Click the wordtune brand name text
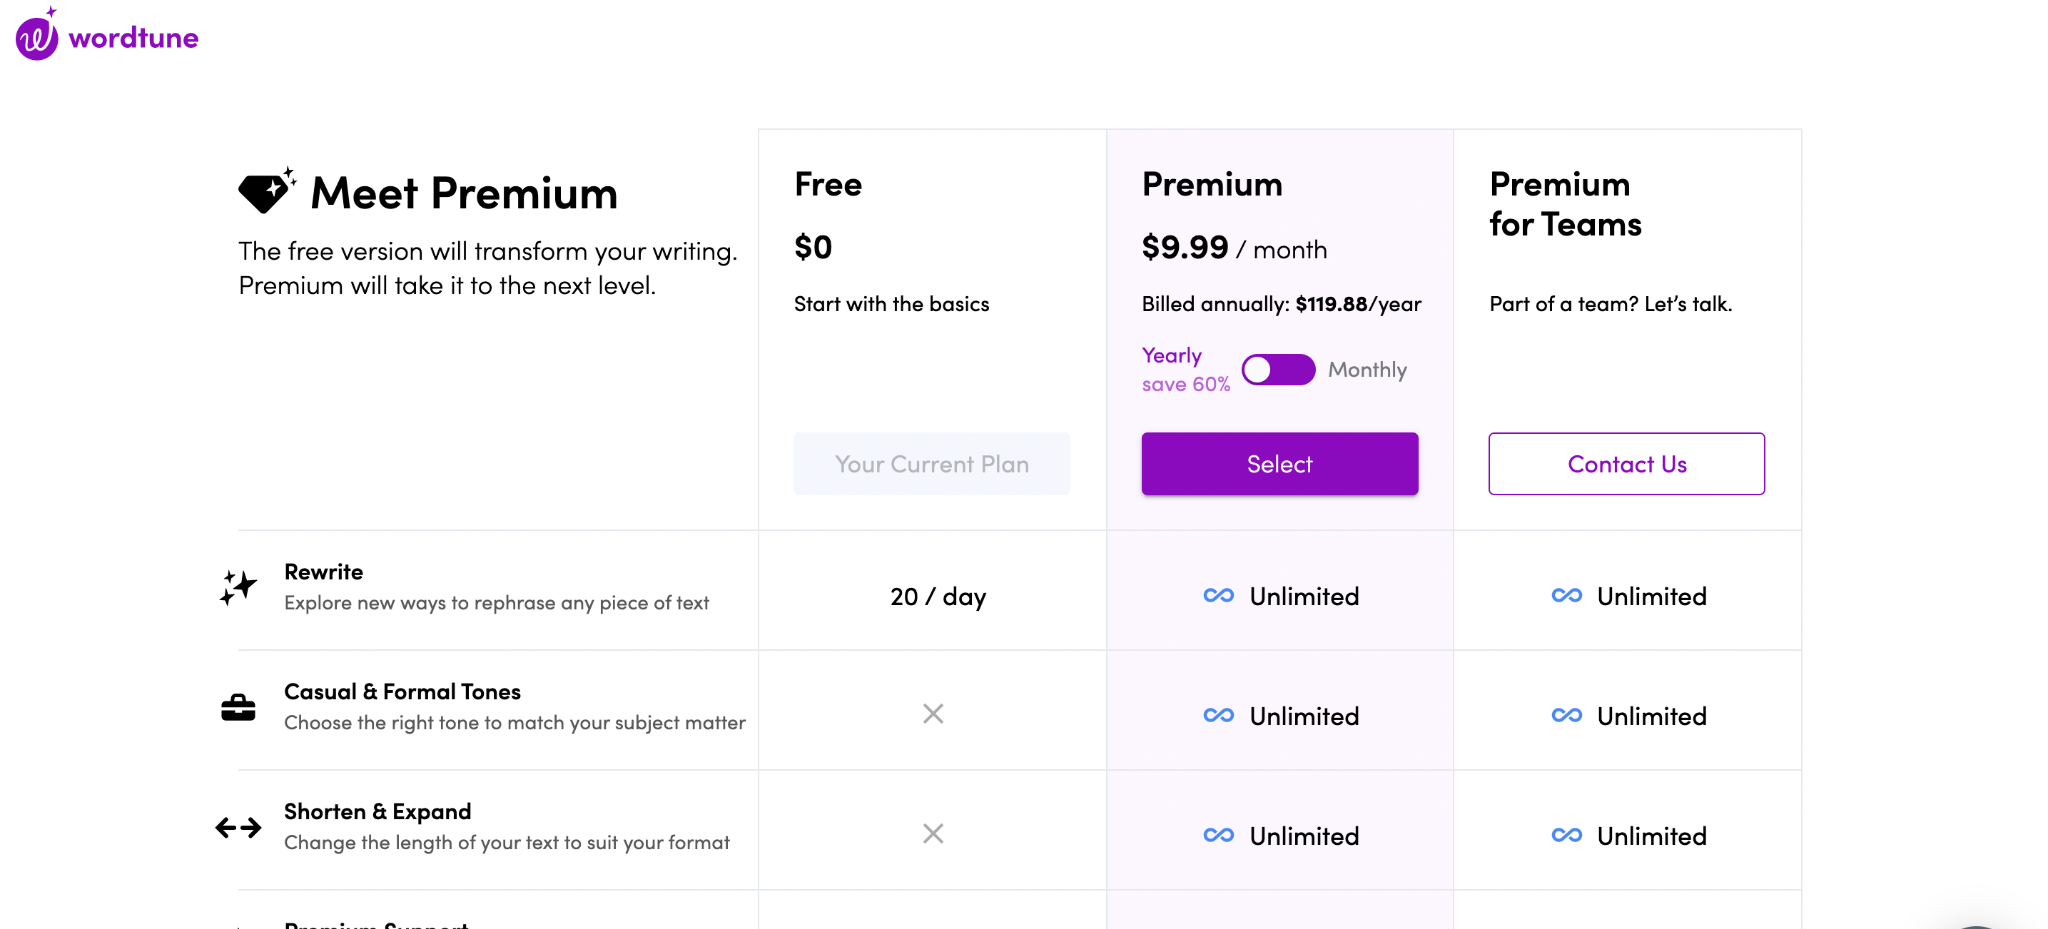The image size is (2048, 929). 133,38
